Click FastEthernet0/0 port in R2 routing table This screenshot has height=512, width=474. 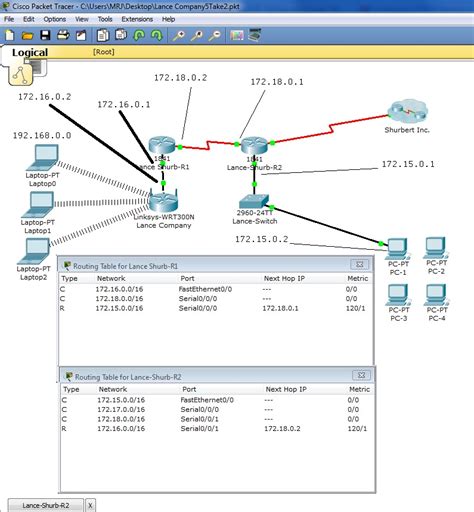pyautogui.click(x=207, y=400)
